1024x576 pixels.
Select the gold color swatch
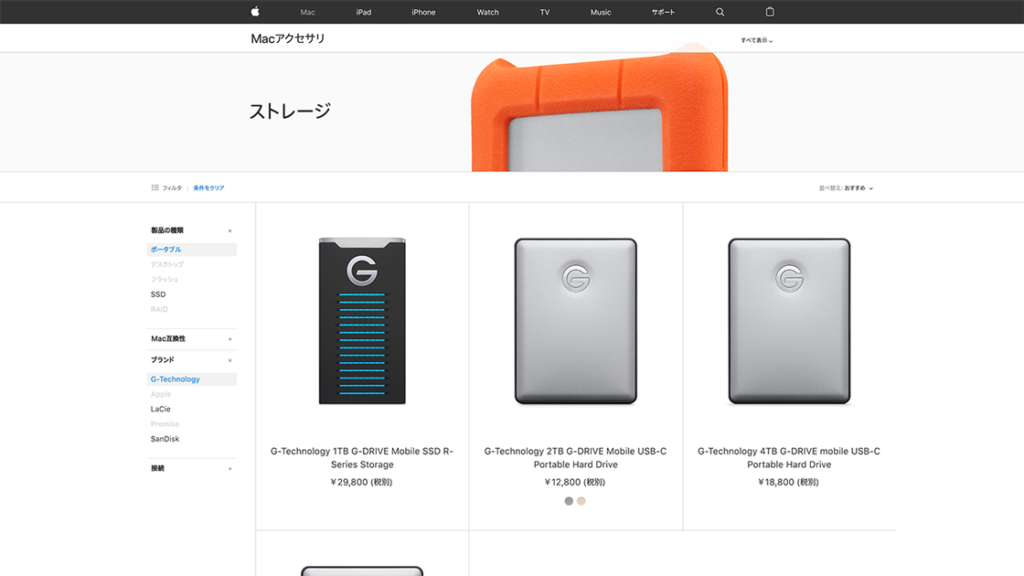[x=581, y=501]
